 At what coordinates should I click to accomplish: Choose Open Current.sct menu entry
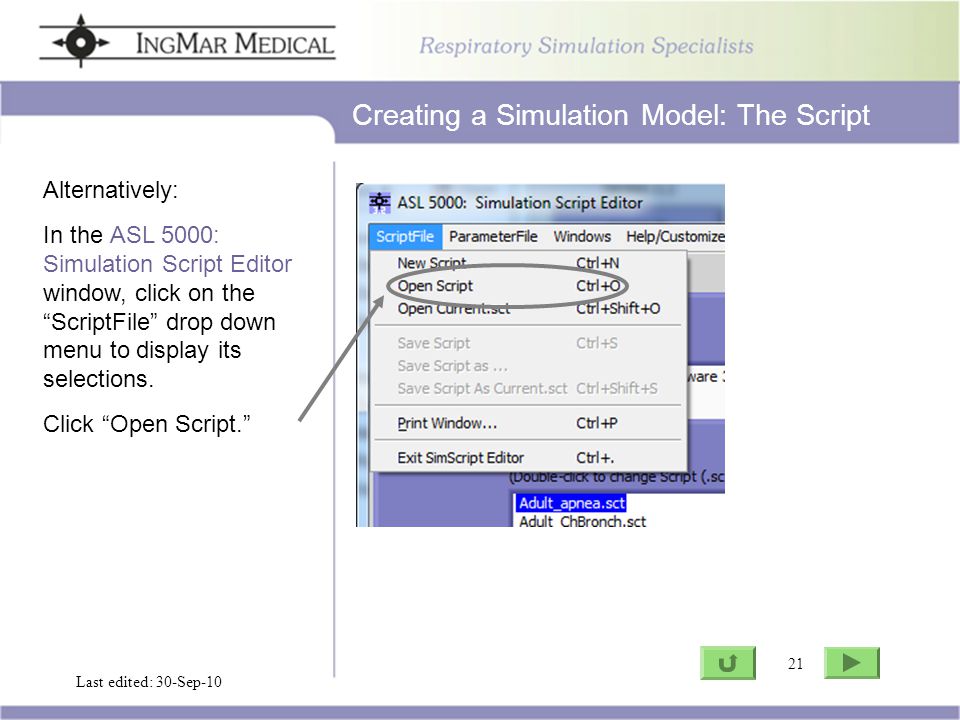[x=529, y=309]
